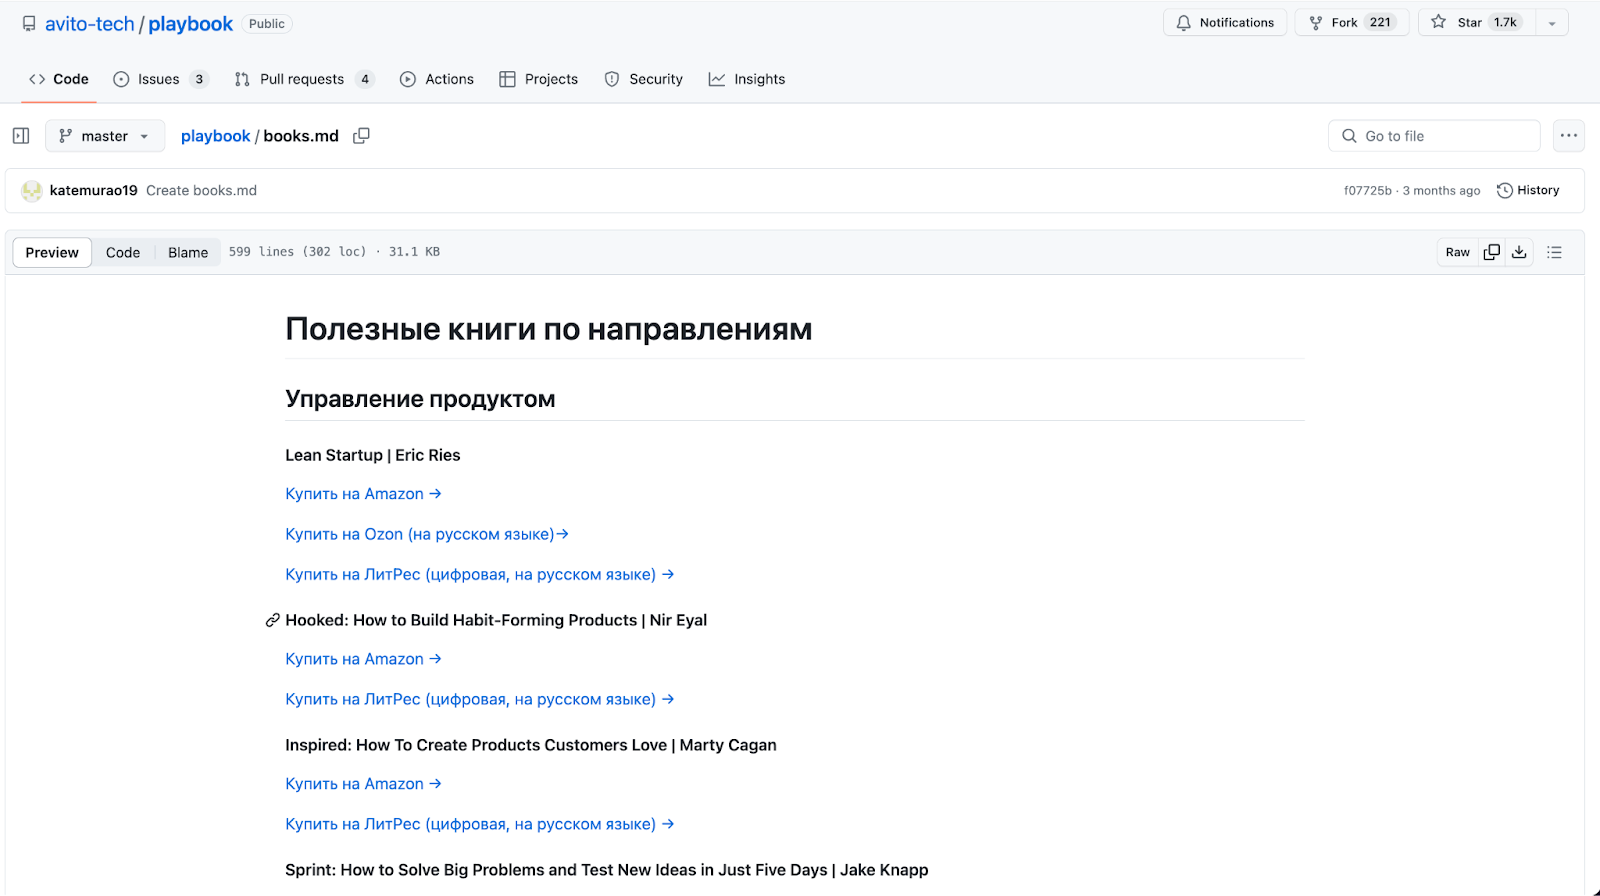
Task: Open the avito-tech organization link
Action: click(x=89, y=24)
